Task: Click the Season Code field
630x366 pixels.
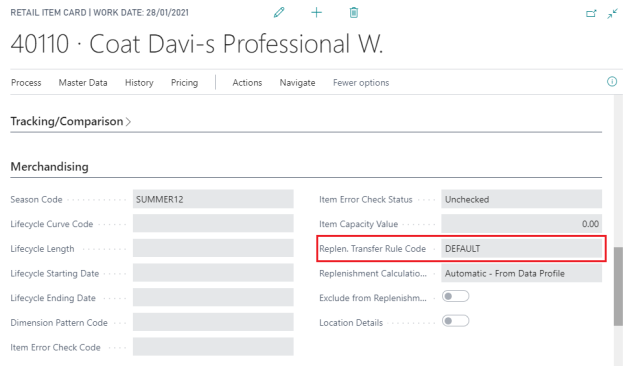Action: 213,199
